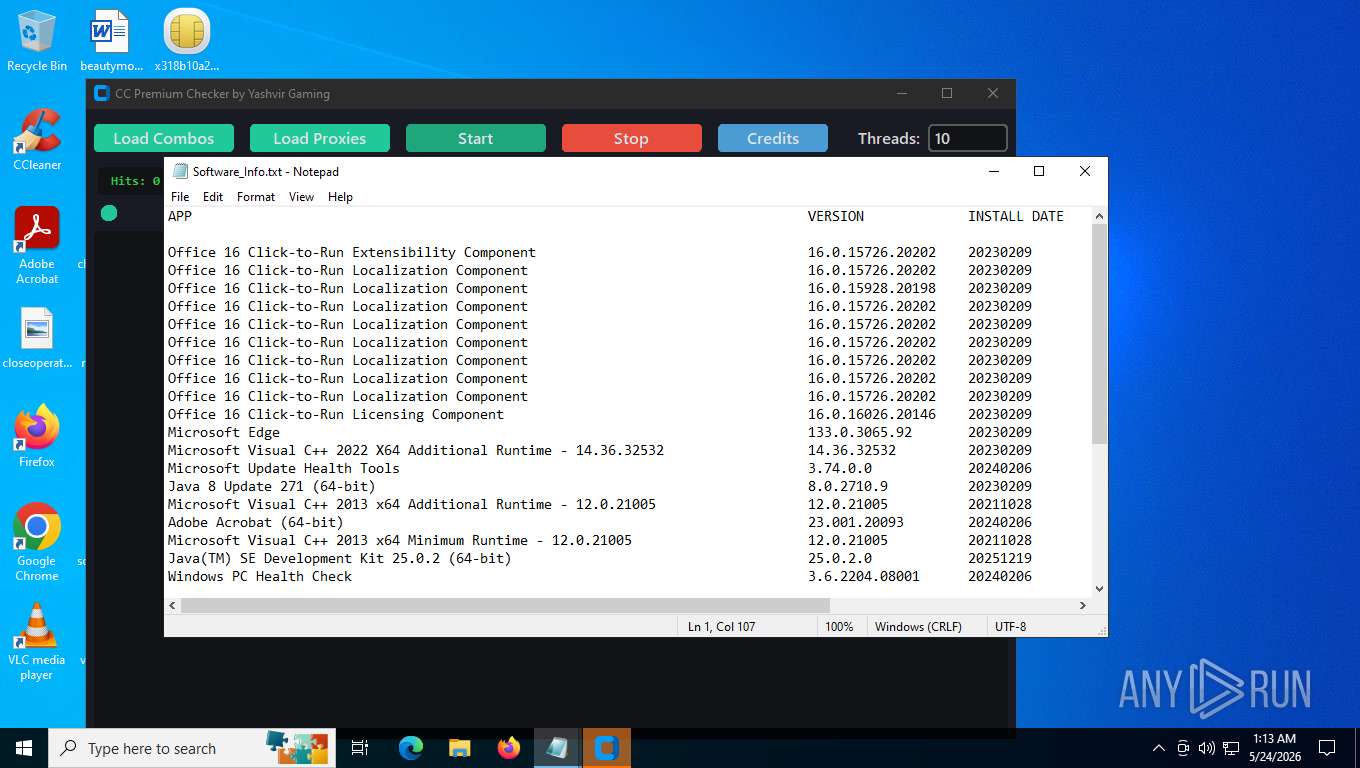Click the green status dot in checker window

click(109, 213)
